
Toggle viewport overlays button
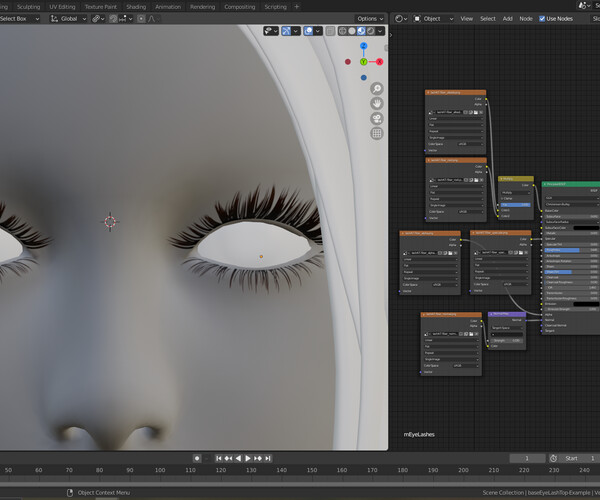[x=308, y=31]
